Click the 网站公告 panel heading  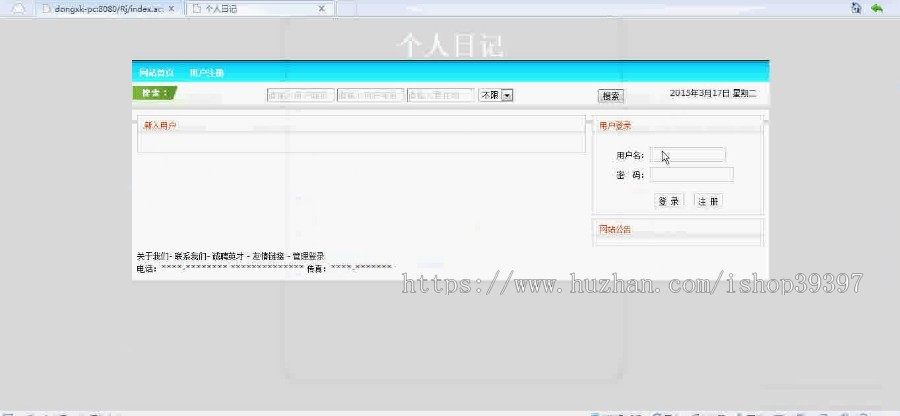point(615,230)
